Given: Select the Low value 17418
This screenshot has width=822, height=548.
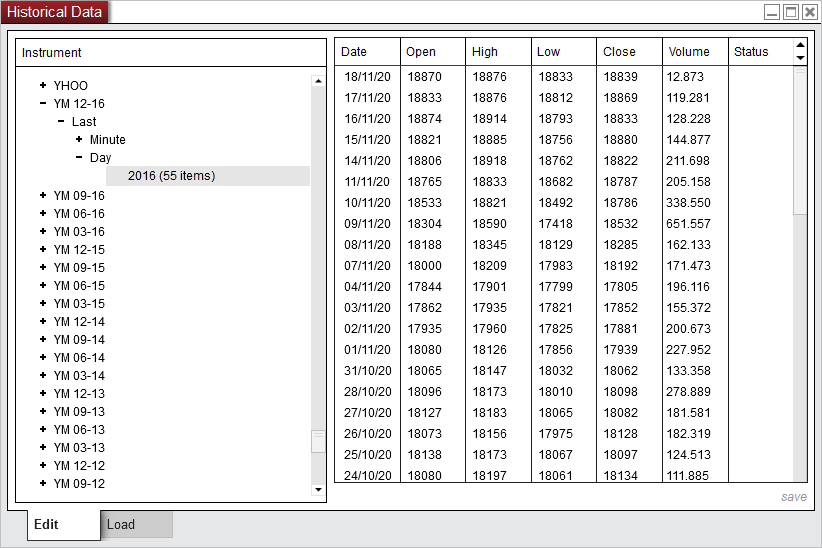Looking at the screenshot, I should [556, 223].
